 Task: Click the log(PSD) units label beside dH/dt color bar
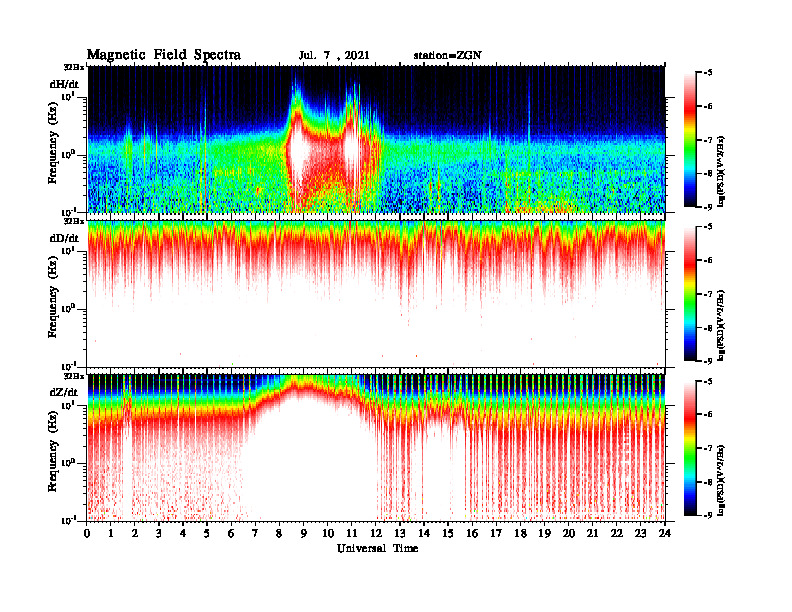[721, 171]
